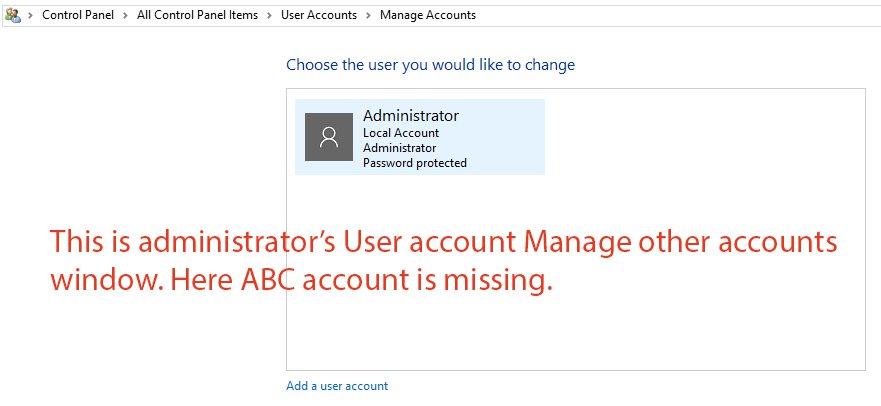This screenshot has width=881, height=406.
Task: Click the Local Account label on tile
Action: pyautogui.click(x=401, y=133)
